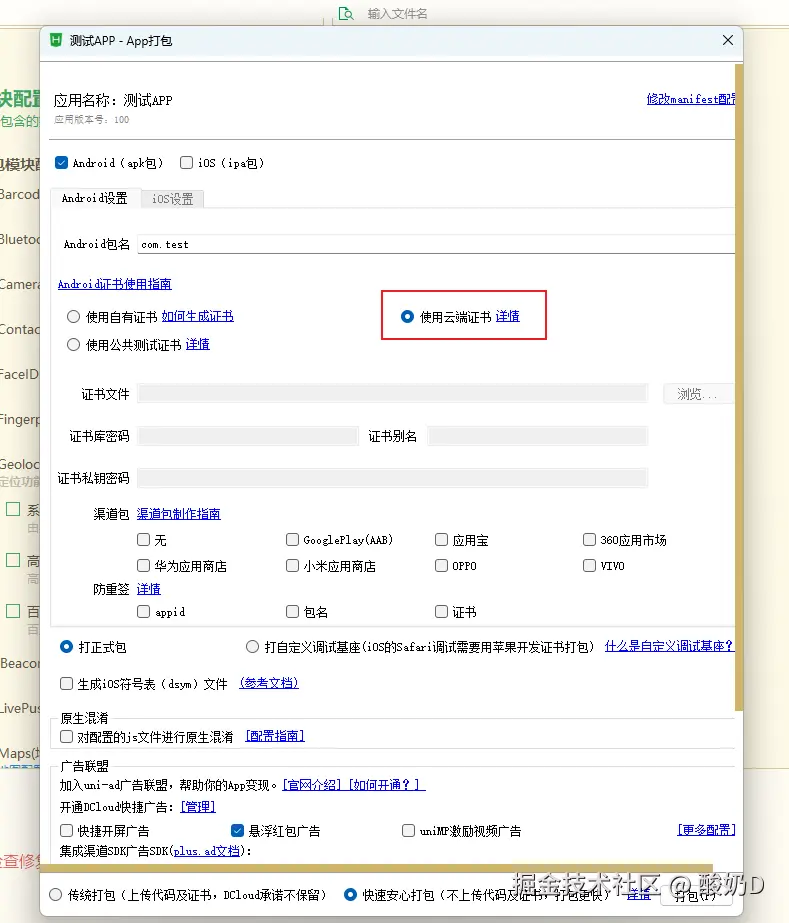Check the appid anti-resign checkbox
Screen dimensions: 789x923
click(143, 612)
